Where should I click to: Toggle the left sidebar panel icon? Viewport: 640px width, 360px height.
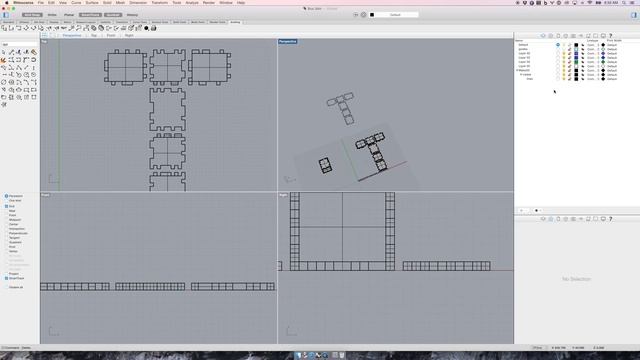tap(6, 15)
